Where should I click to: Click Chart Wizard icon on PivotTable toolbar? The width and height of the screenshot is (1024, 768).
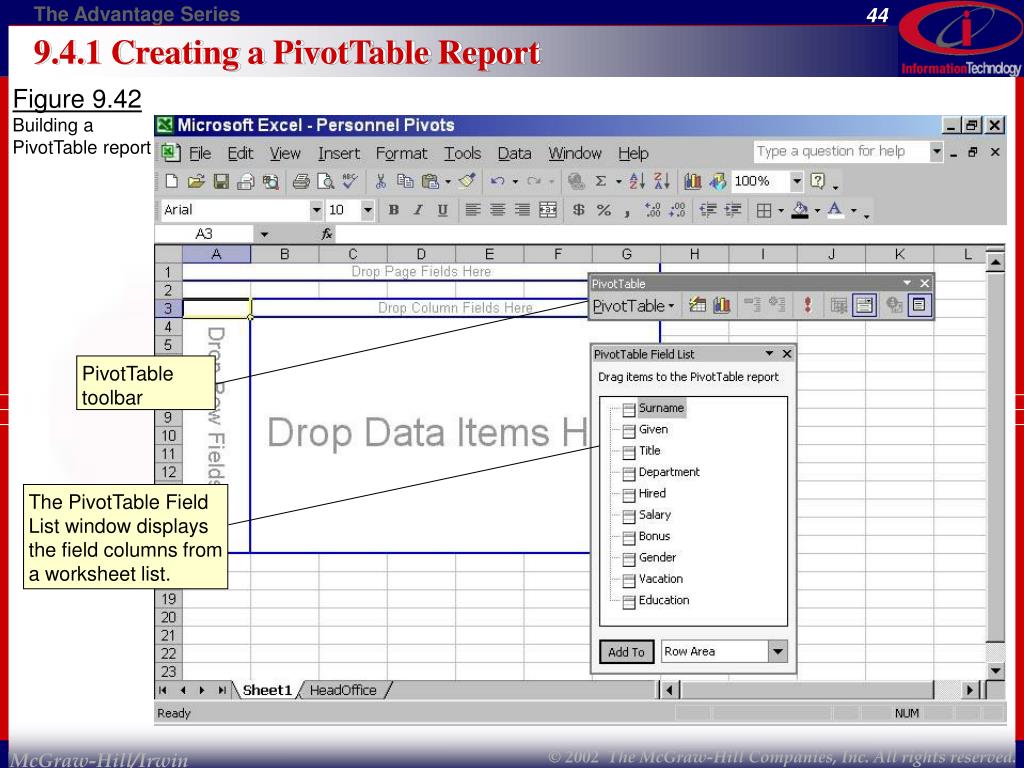pyautogui.click(x=721, y=305)
